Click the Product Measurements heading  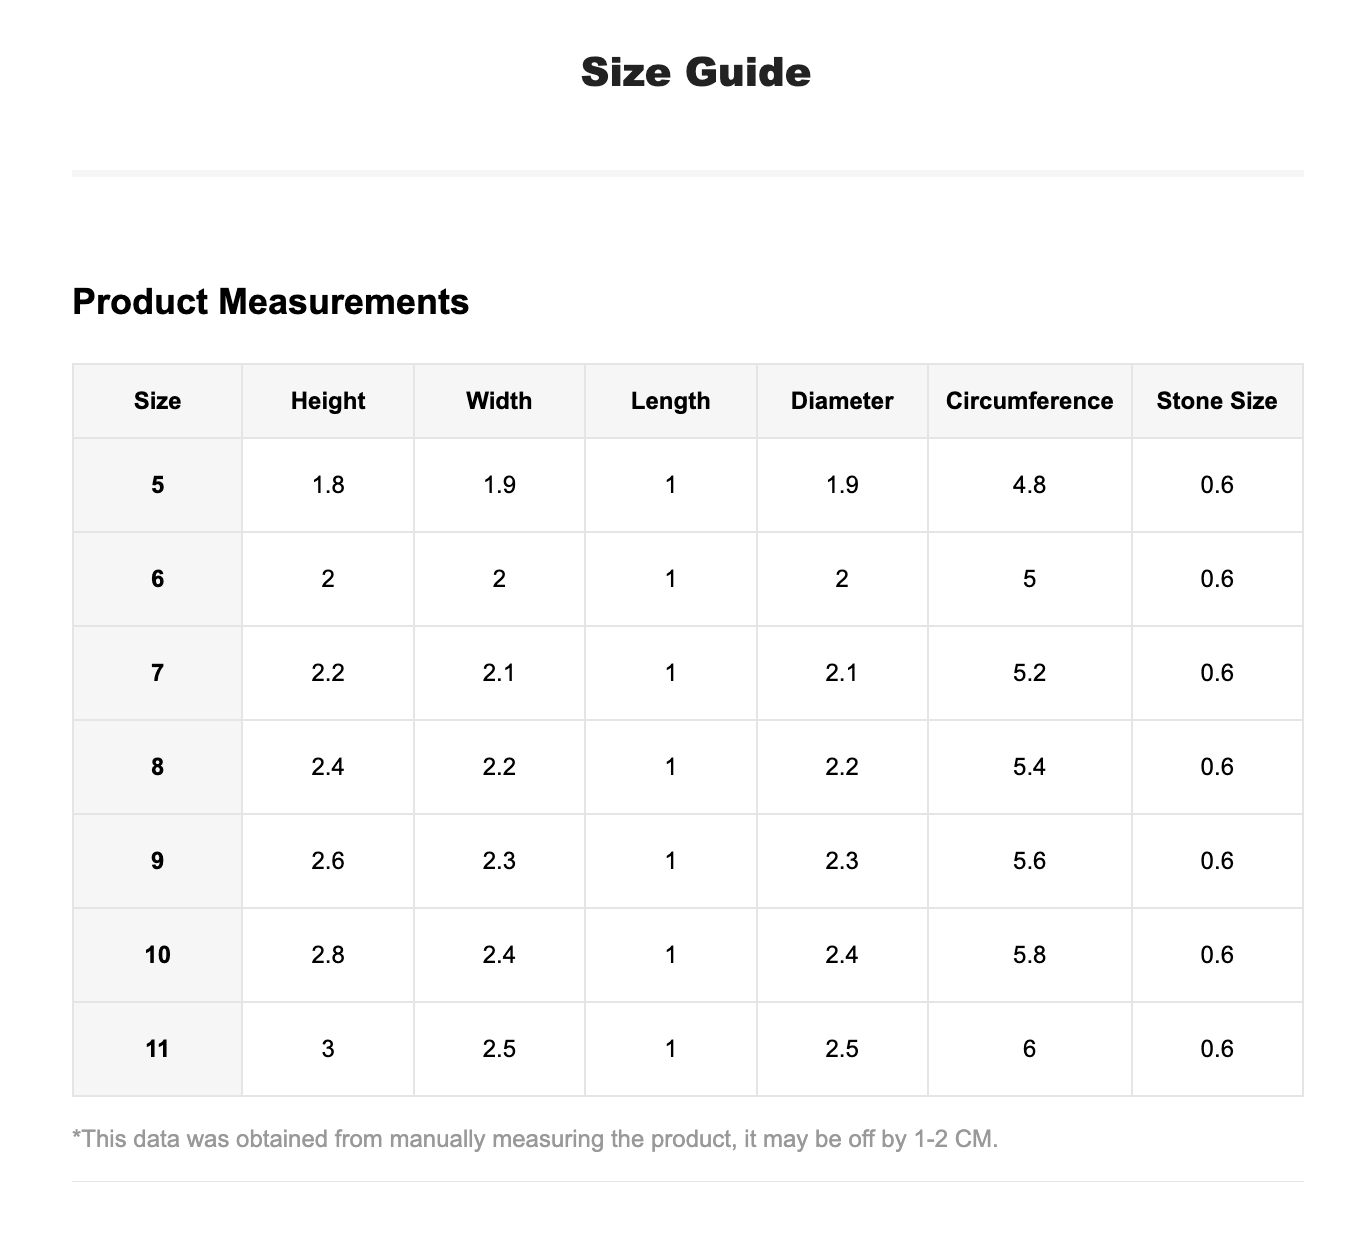(270, 301)
